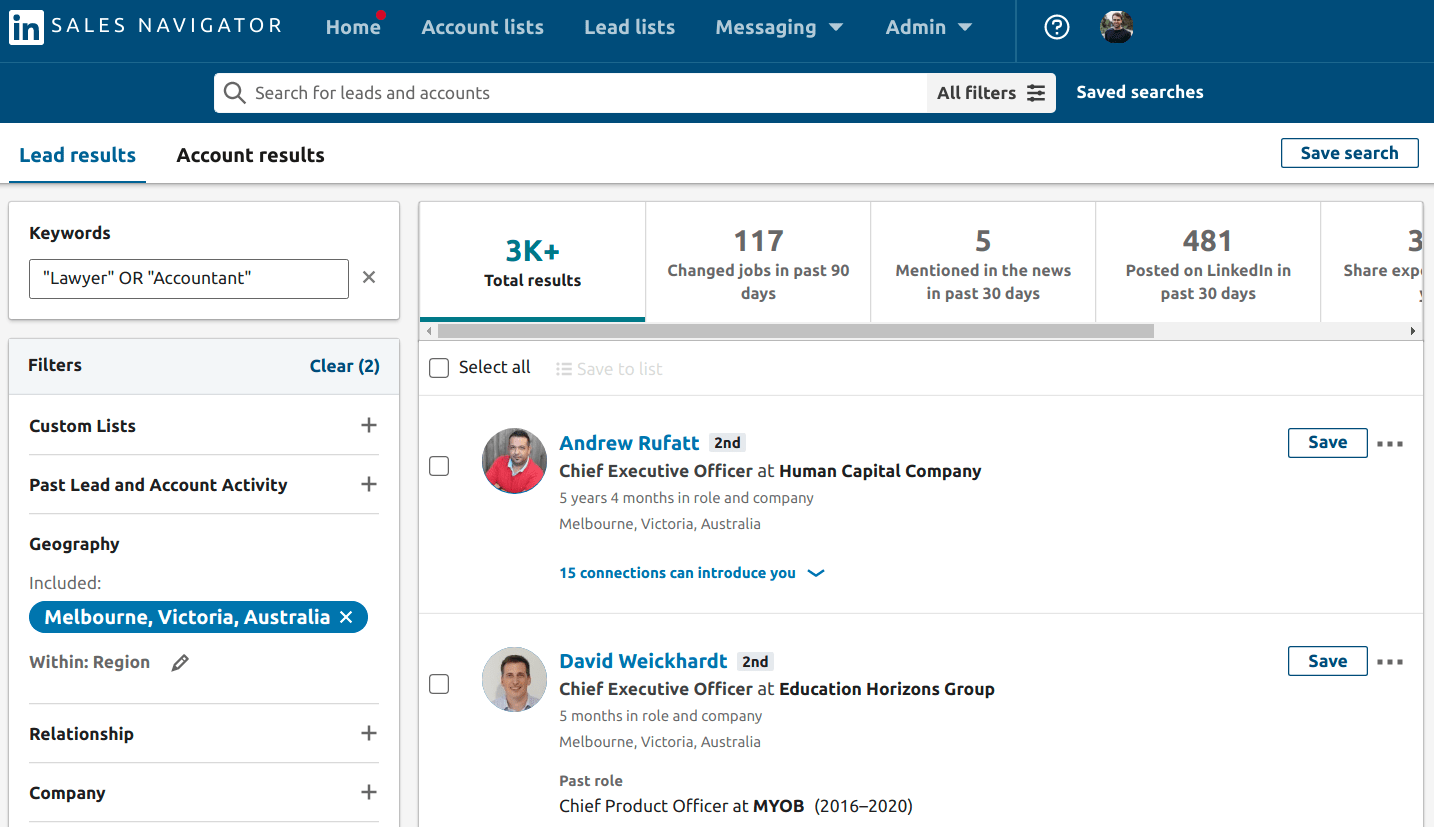Remove the Melbourne, Victoria, Australia geography chip
The height and width of the screenshot is (827, 1434).
pos(346,618)
